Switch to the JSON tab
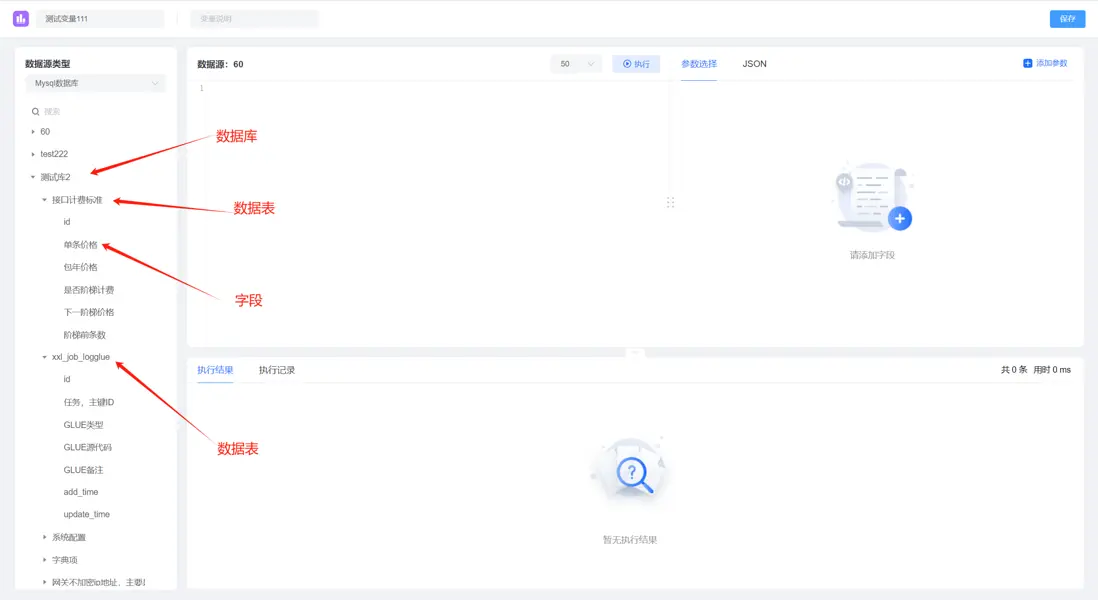The width and height of the screenshot is (1098, 600). [x=754, y=64]
